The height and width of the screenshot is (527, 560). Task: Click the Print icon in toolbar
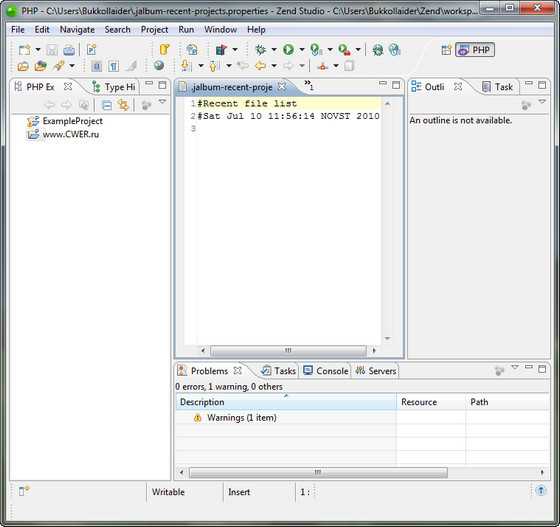(x=69, y=50)
